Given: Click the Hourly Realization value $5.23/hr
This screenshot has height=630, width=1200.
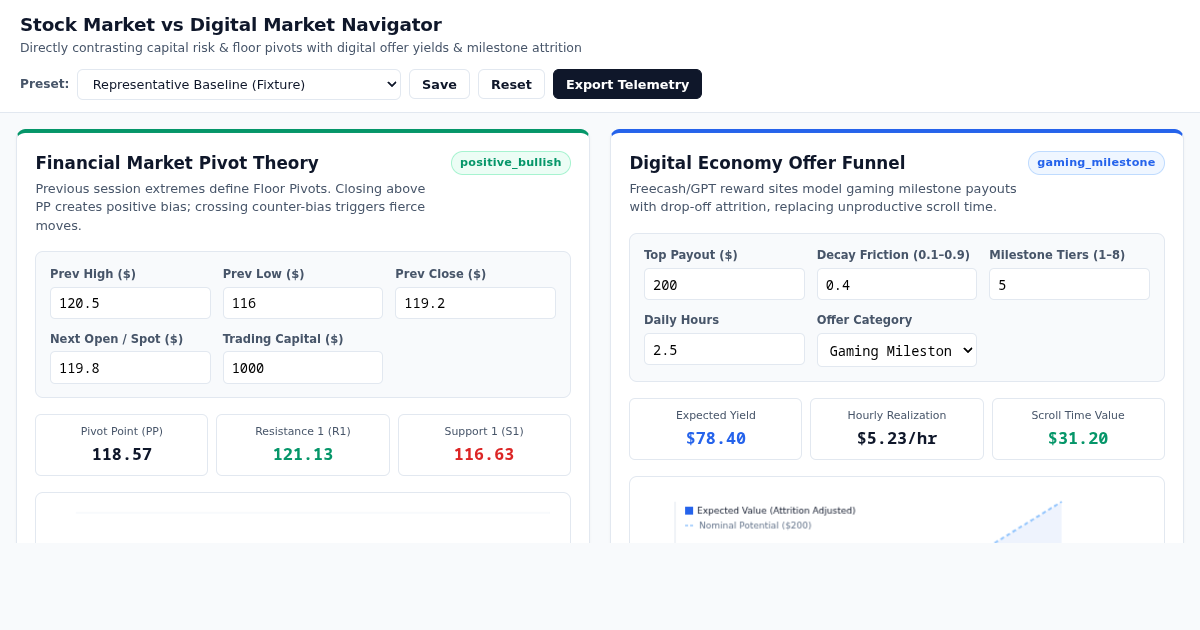Looking at the screenshot, I should pyautogui.click(x=897, y=438).
